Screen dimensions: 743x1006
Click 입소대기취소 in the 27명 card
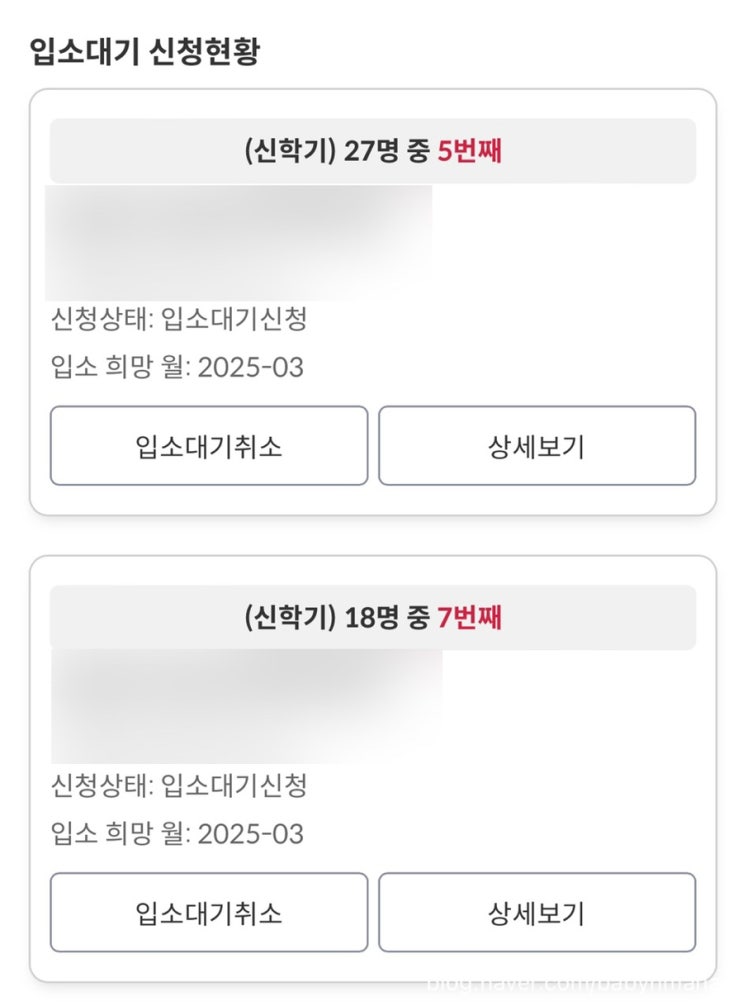click(209, 446)
